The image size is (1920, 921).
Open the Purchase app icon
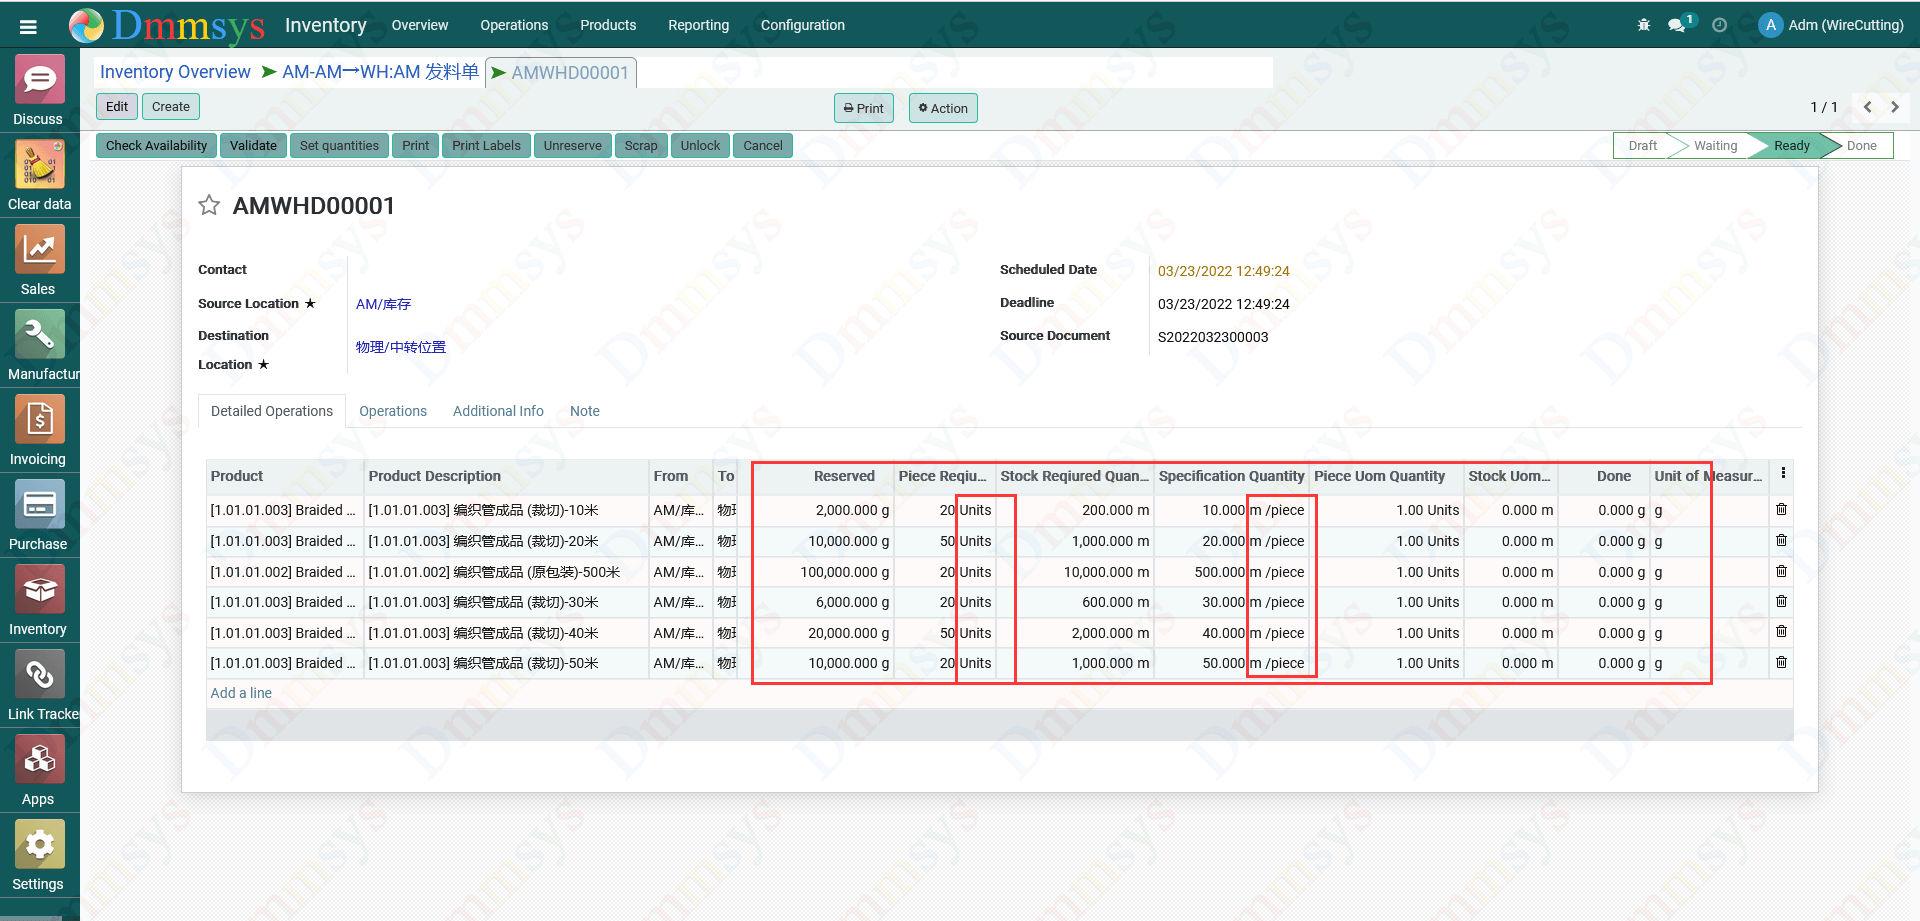coord(39,504)
